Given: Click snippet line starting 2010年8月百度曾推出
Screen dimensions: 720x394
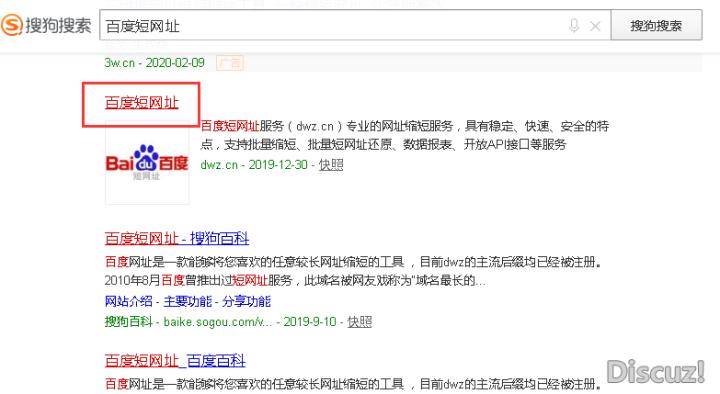Looking at the screenshot, I should (295, 280).
